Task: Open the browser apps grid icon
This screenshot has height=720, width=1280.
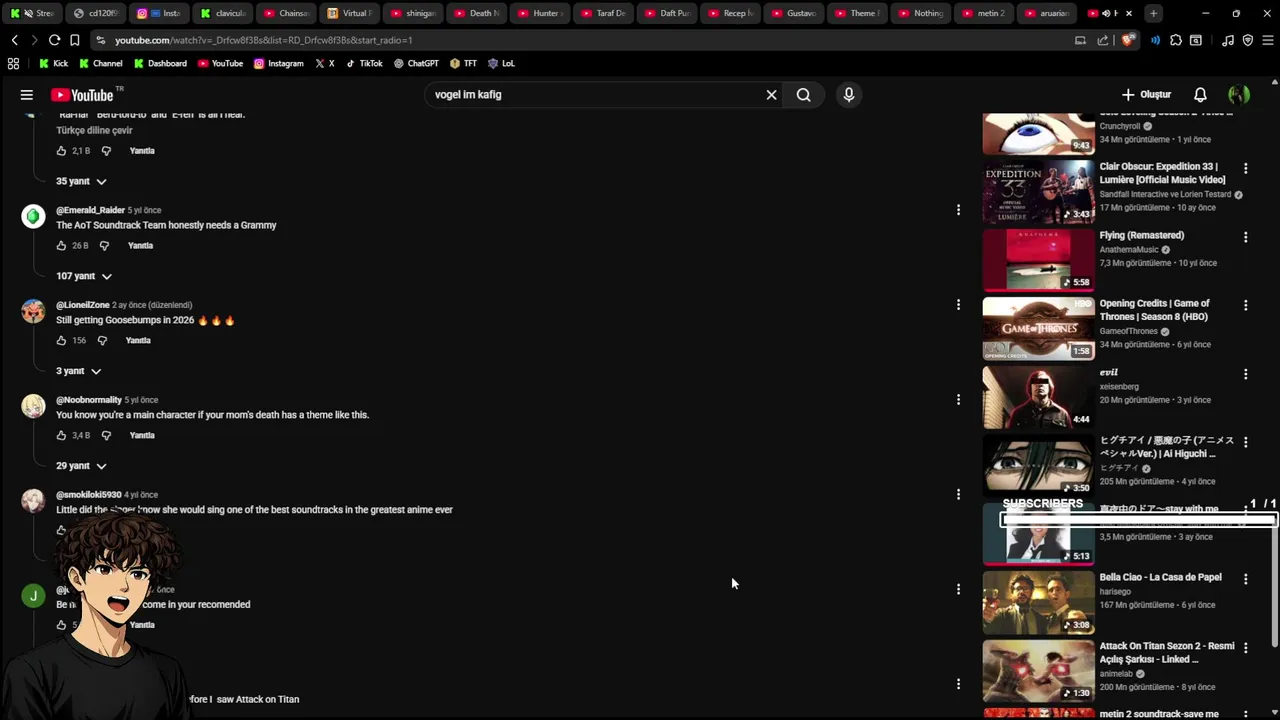Action: (13, 63)
